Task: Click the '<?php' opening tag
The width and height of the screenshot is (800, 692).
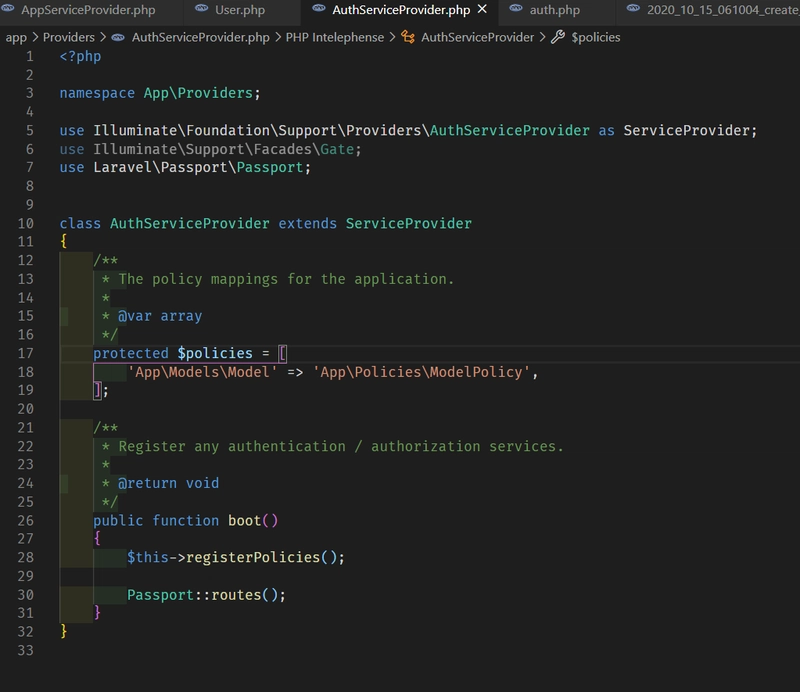Action: (x=80, y=56)
